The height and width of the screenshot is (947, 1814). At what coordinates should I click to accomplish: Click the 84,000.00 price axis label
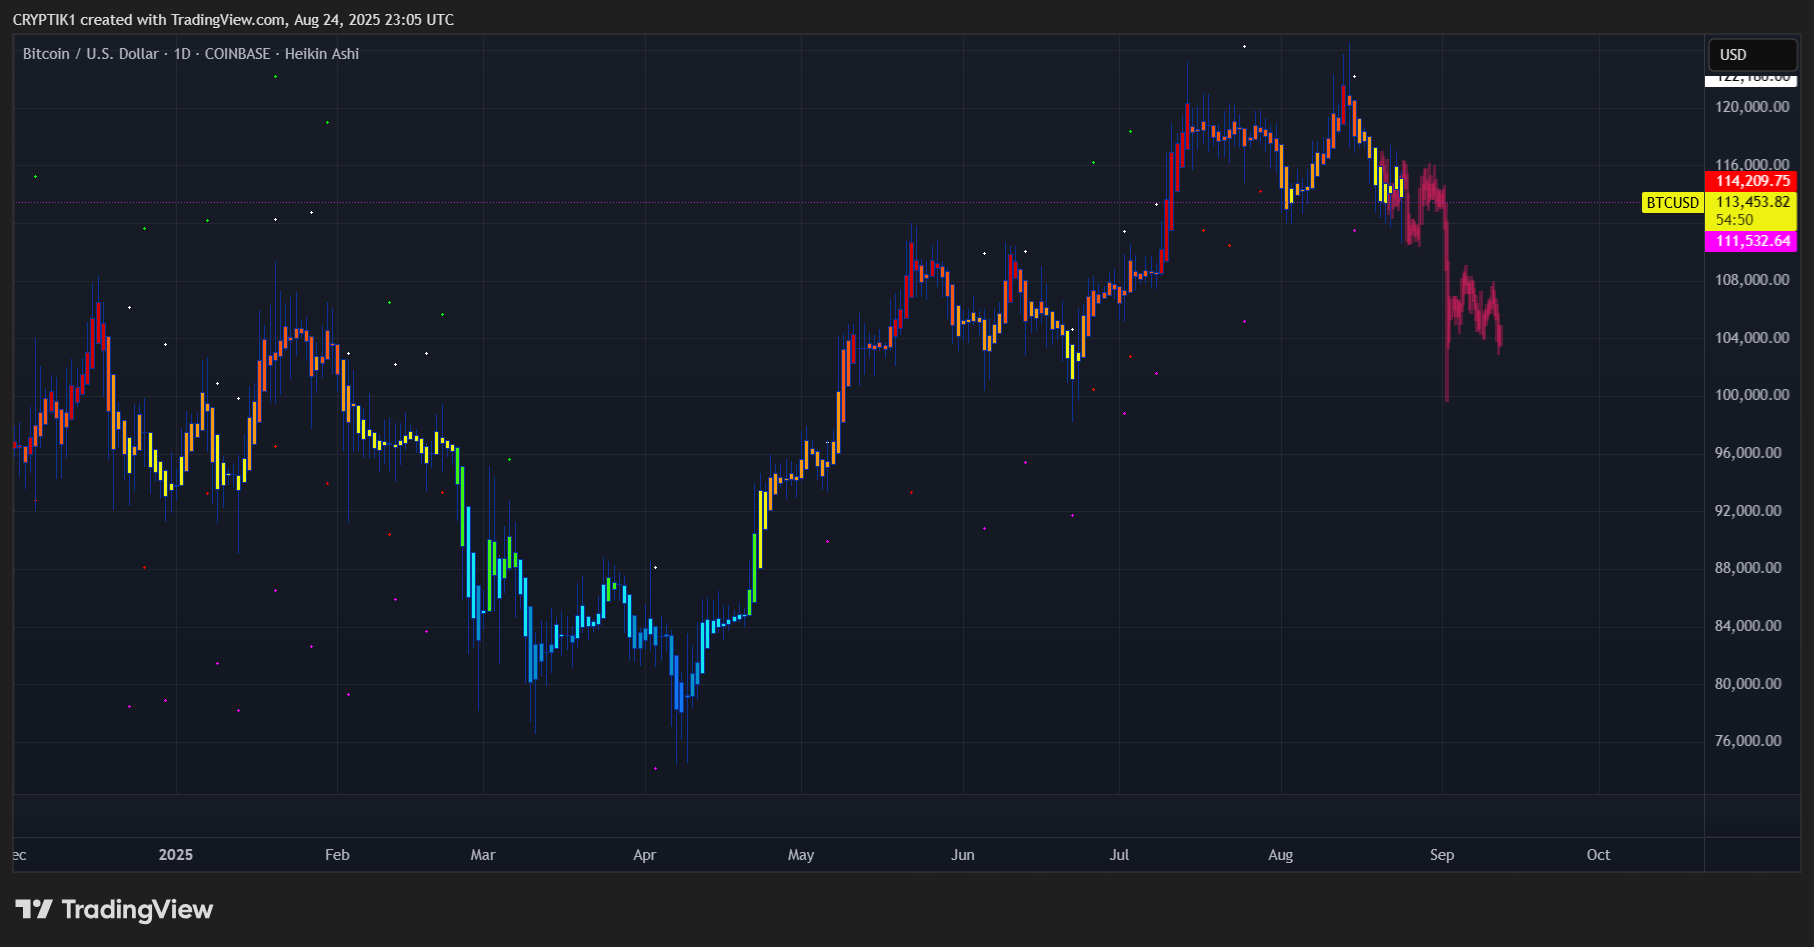pyautogui.click(x=1748, y=626)
